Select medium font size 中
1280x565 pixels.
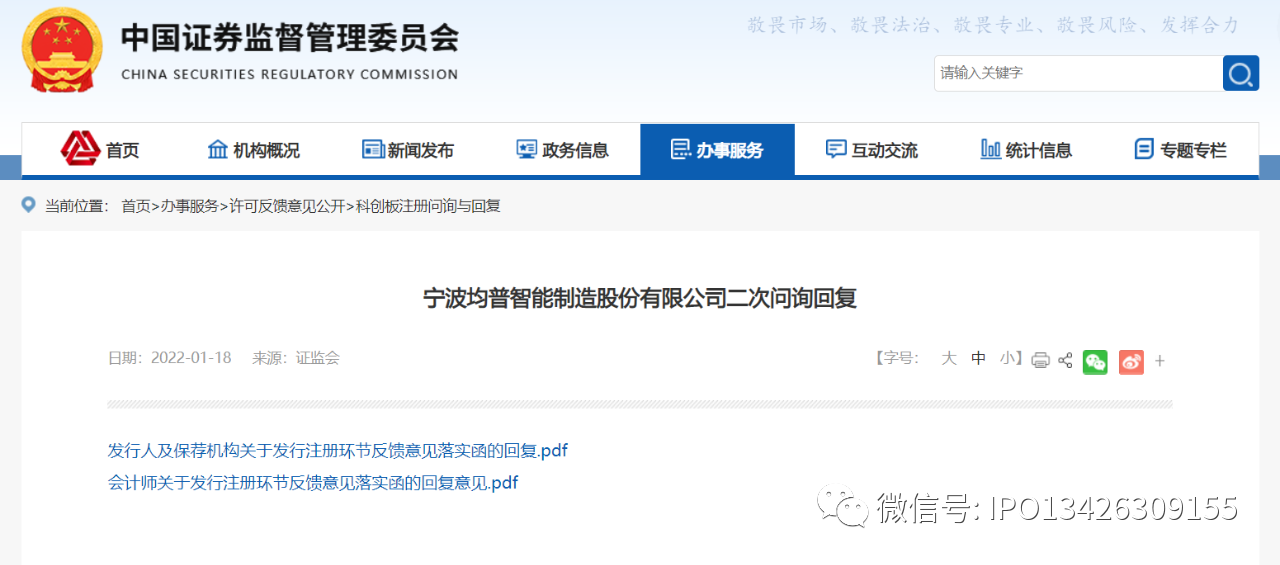tap(978, 358)
